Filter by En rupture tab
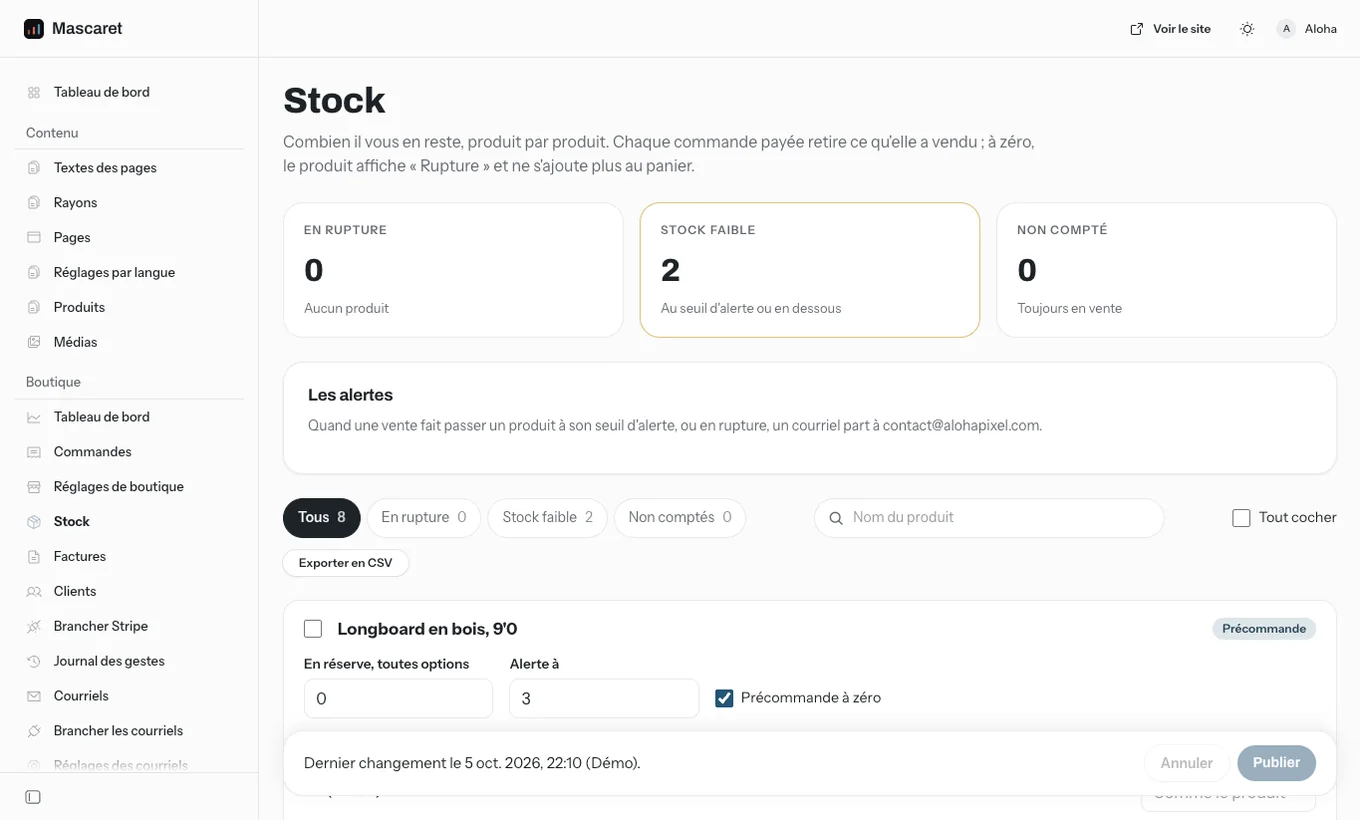 pos(424,518)
